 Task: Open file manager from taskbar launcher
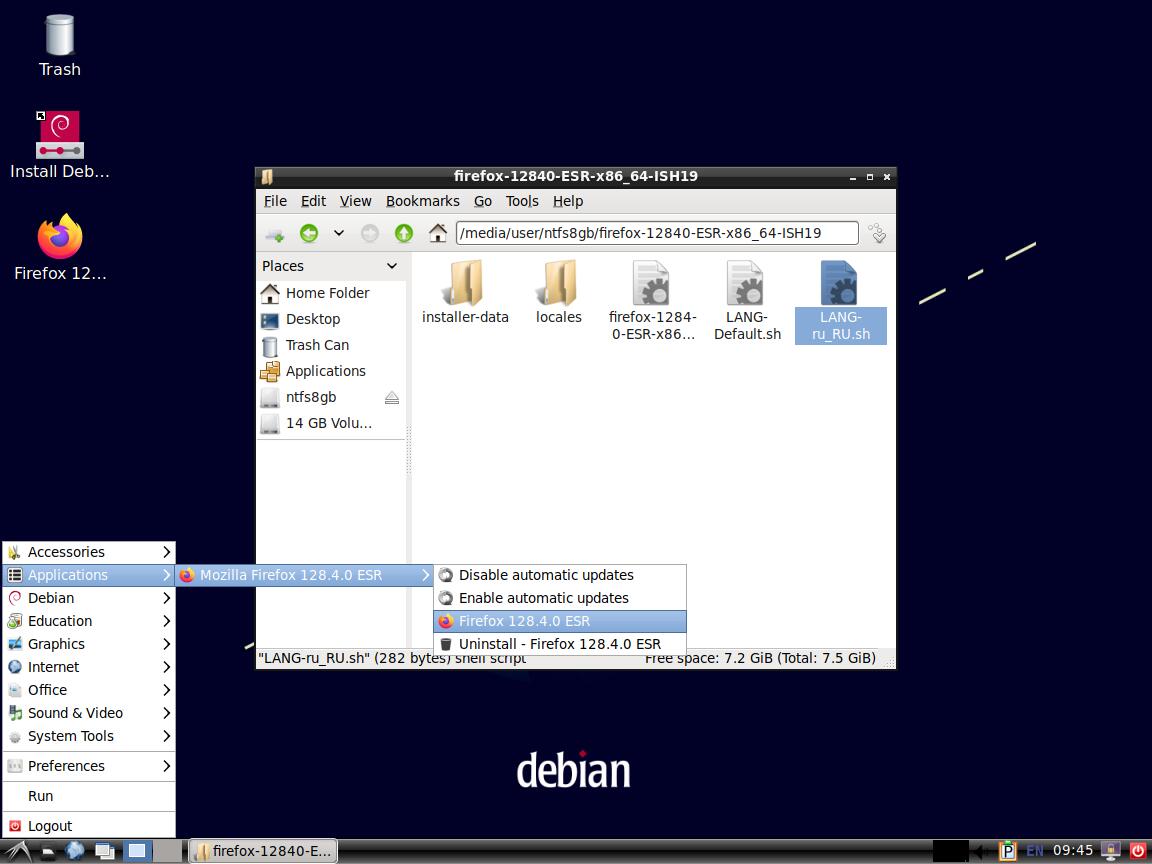[48, 852]
